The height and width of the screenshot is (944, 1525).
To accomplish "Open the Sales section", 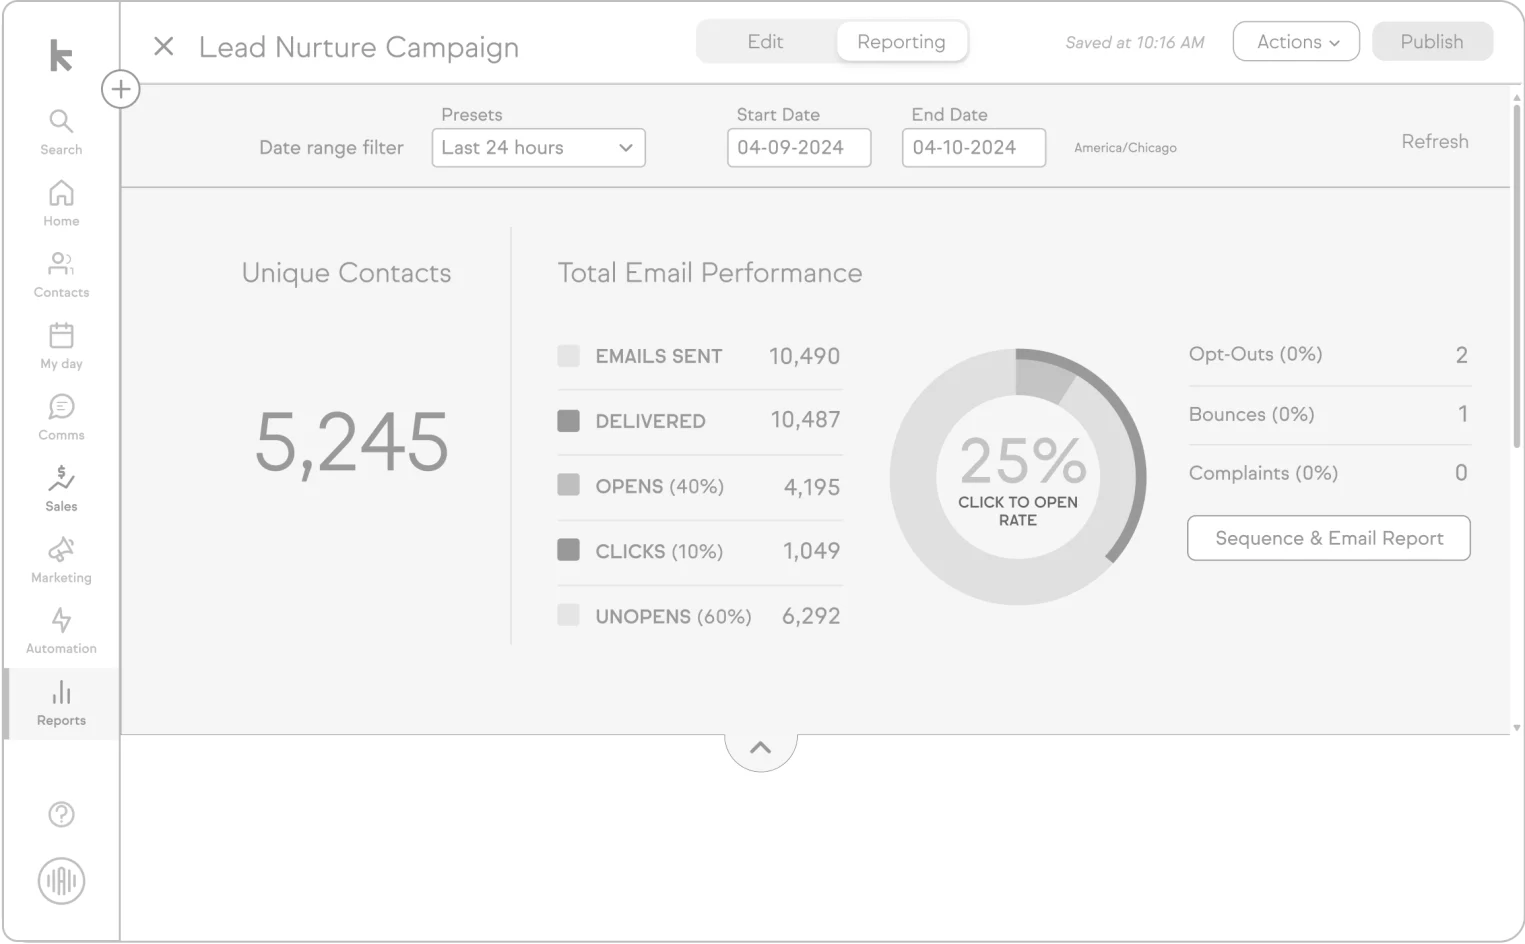I will (61, 488).
